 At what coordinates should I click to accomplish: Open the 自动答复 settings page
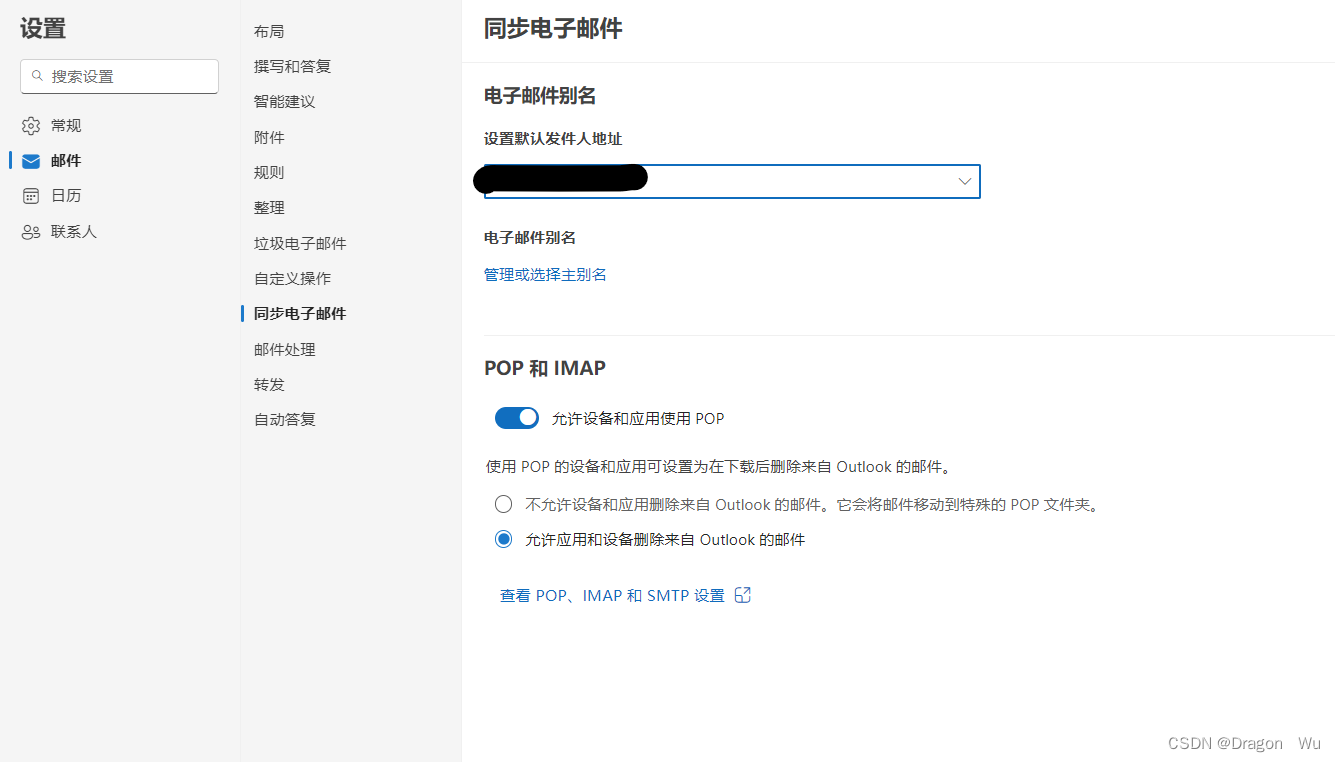click(x=284, y=420)
